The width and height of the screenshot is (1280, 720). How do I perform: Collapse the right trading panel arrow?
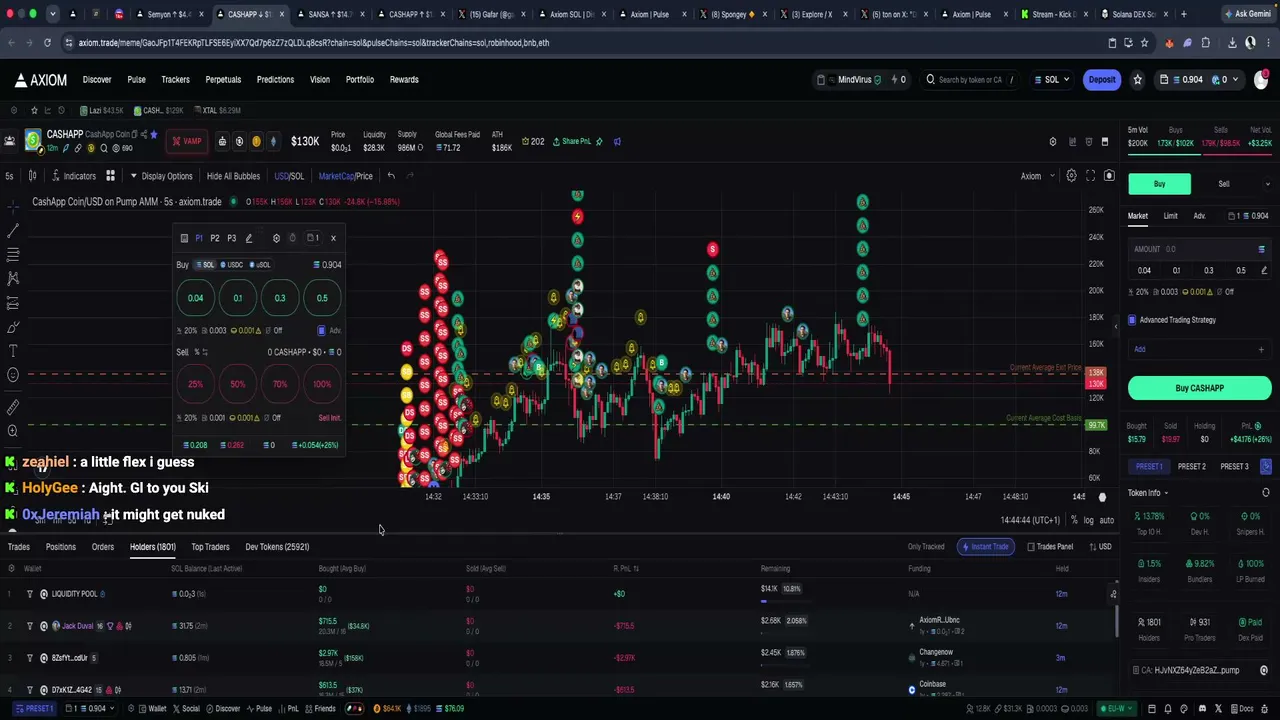(x=1116, y=326)
